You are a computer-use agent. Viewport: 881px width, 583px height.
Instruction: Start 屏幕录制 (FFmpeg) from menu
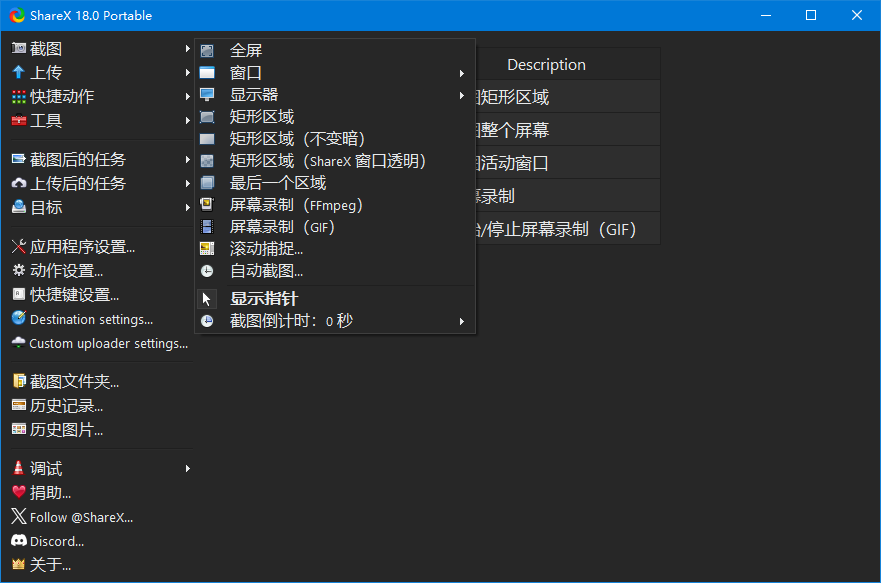(x=335, y=205)
